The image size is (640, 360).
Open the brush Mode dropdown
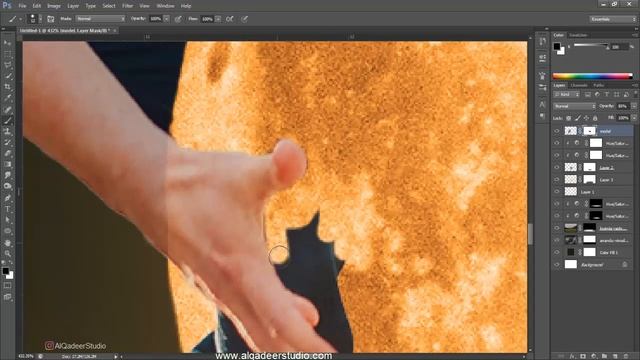[100, 19]
